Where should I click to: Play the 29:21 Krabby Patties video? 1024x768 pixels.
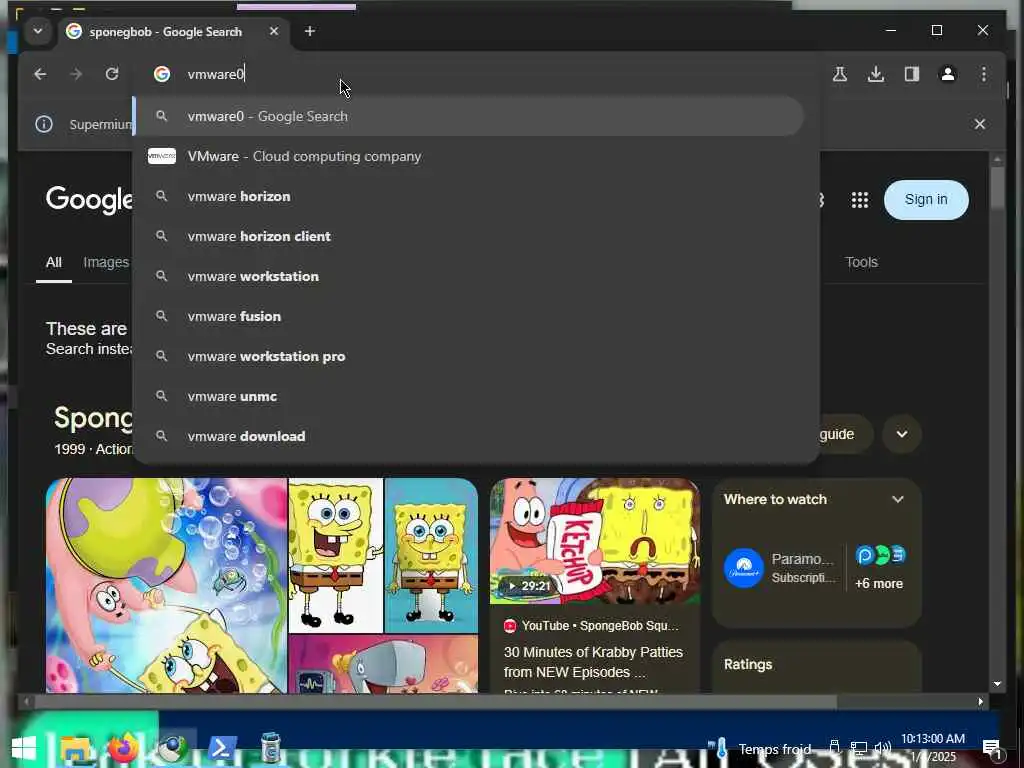pos(594,541)
